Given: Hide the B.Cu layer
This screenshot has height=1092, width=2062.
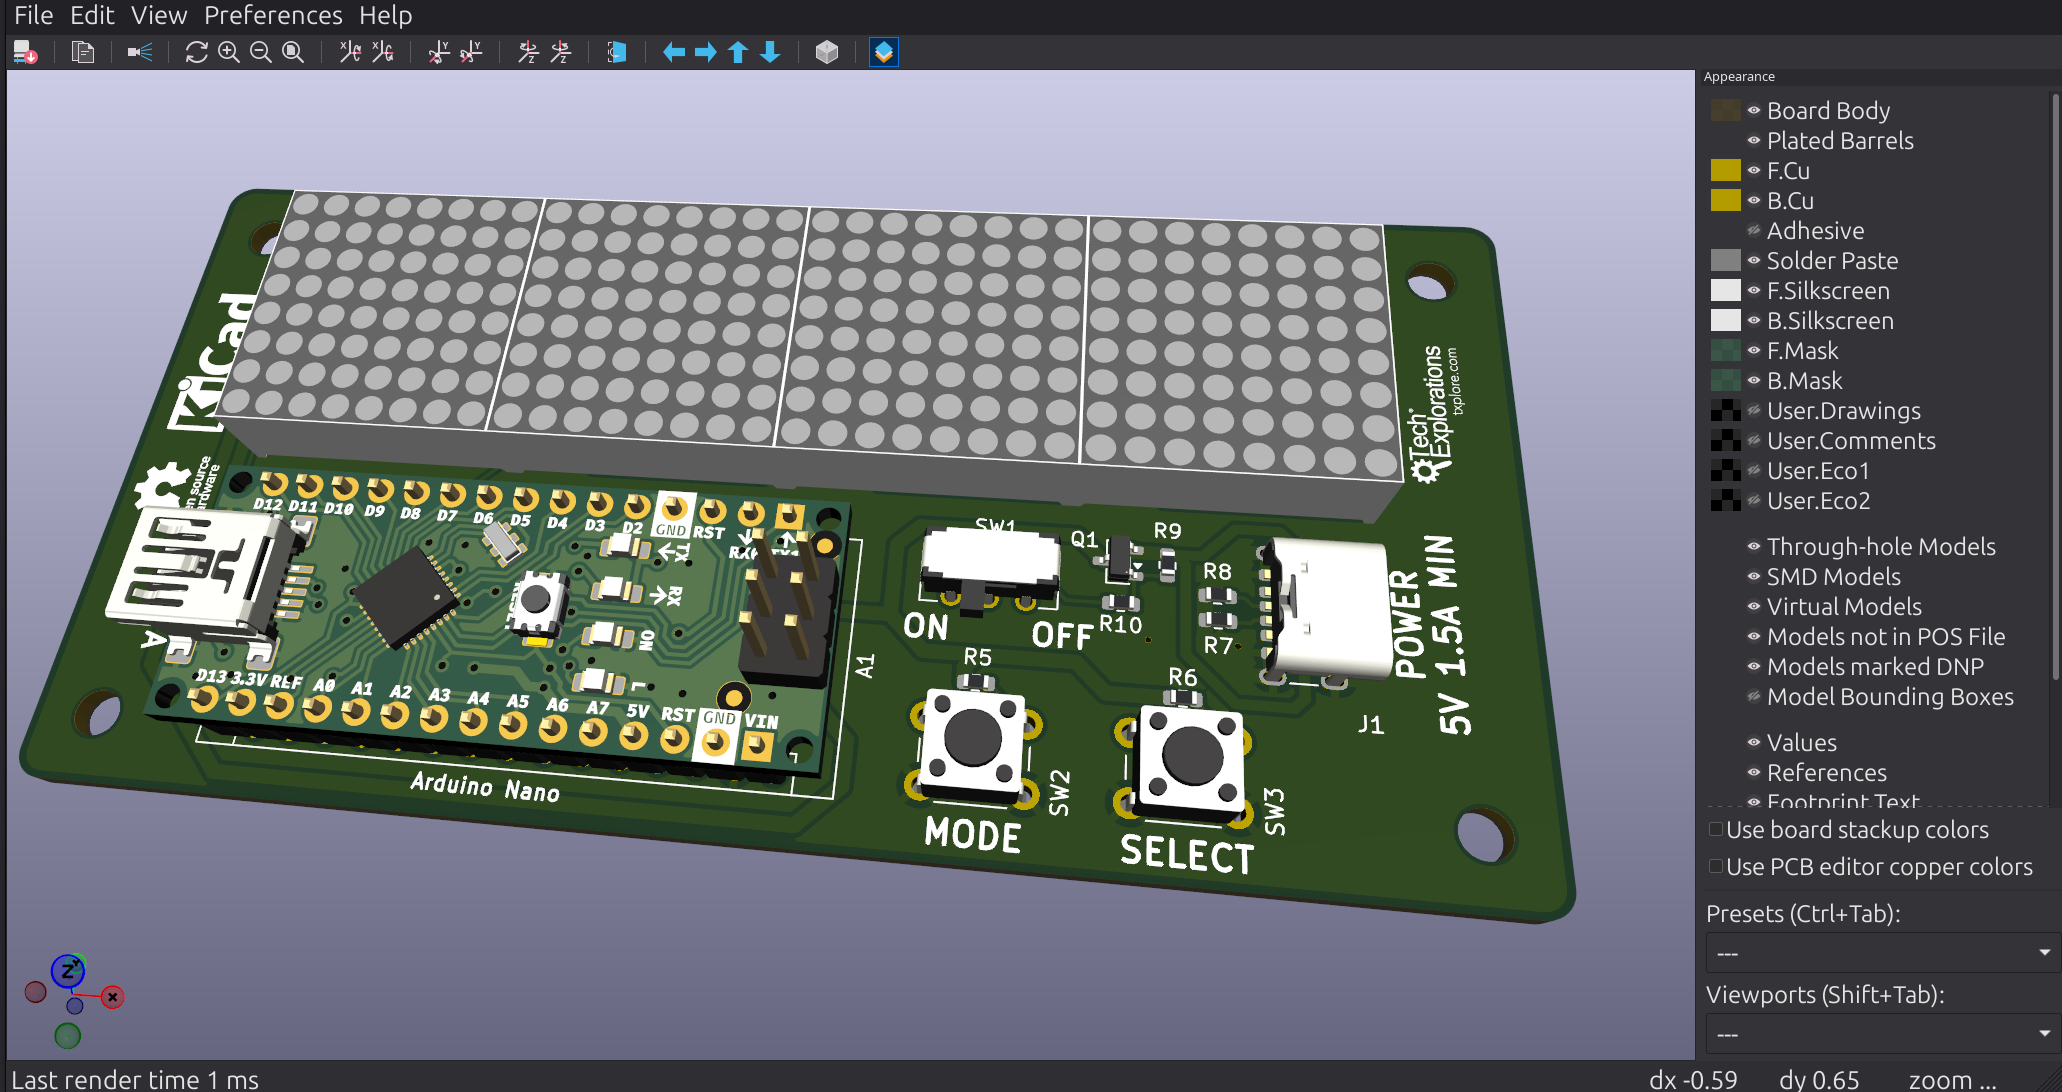Looking at the screenshot, I should [x=1753, y=201].
